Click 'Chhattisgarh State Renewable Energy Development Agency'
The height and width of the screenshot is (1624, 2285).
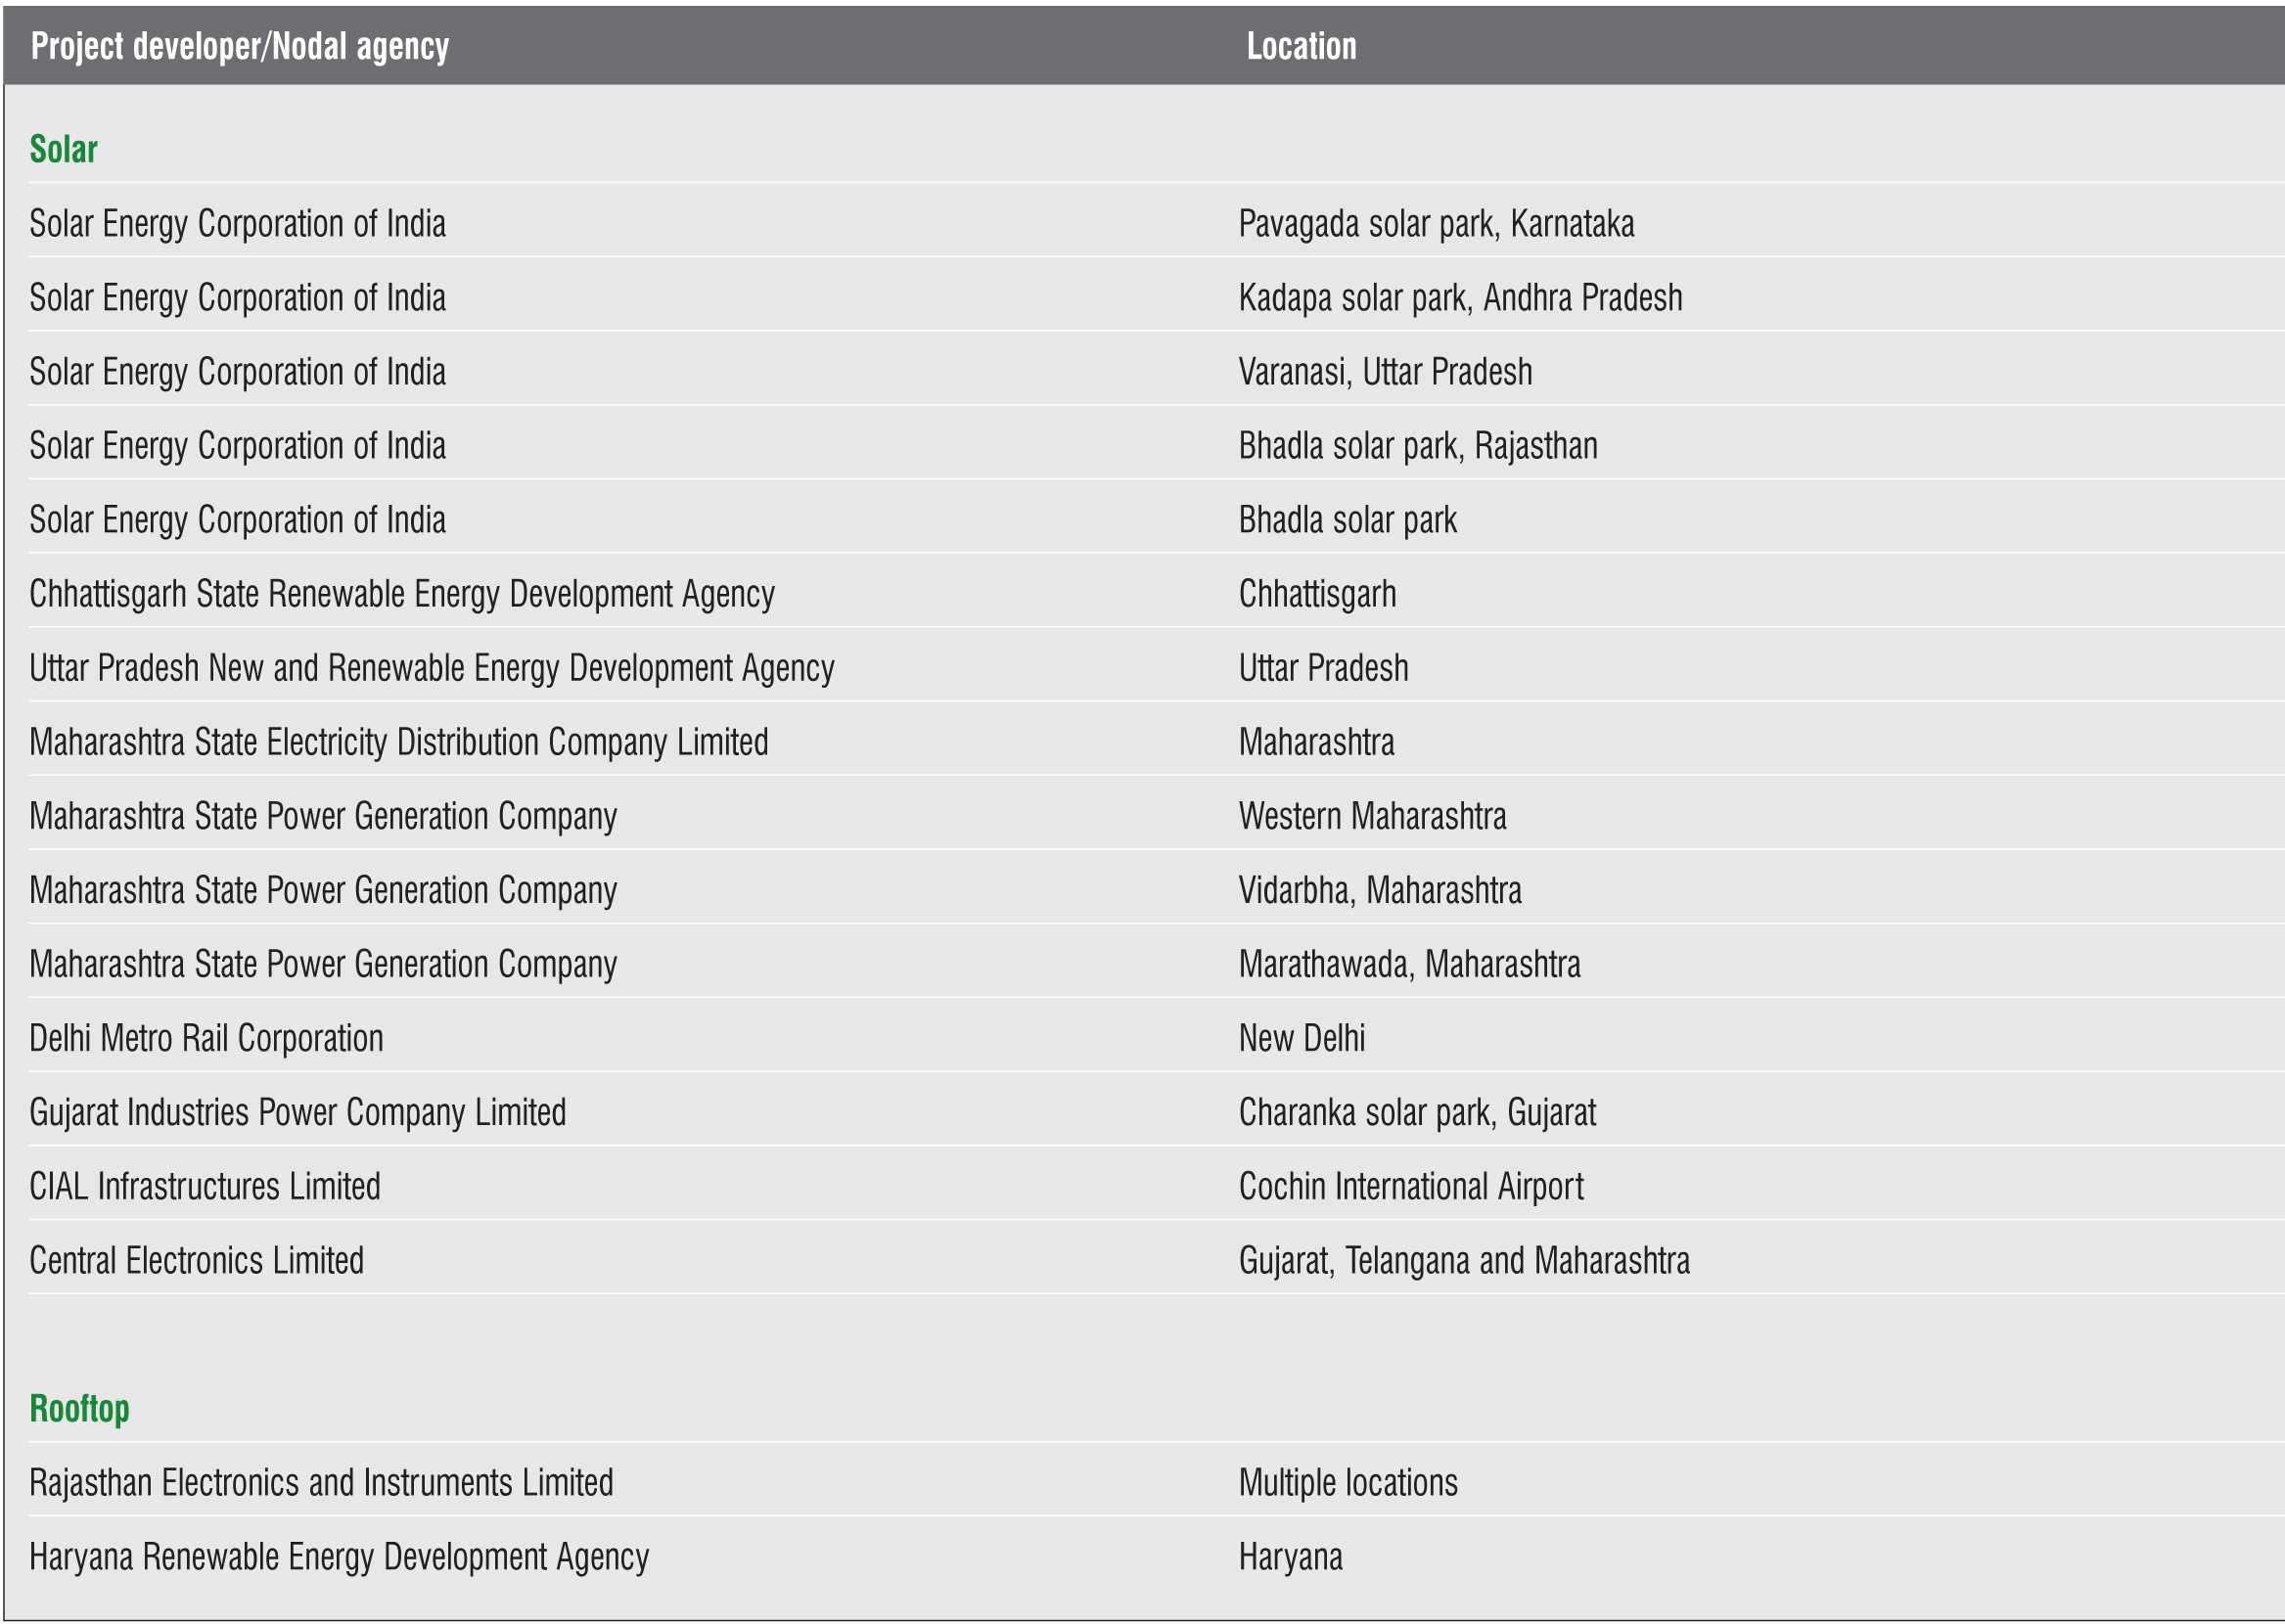click(401, 594)
